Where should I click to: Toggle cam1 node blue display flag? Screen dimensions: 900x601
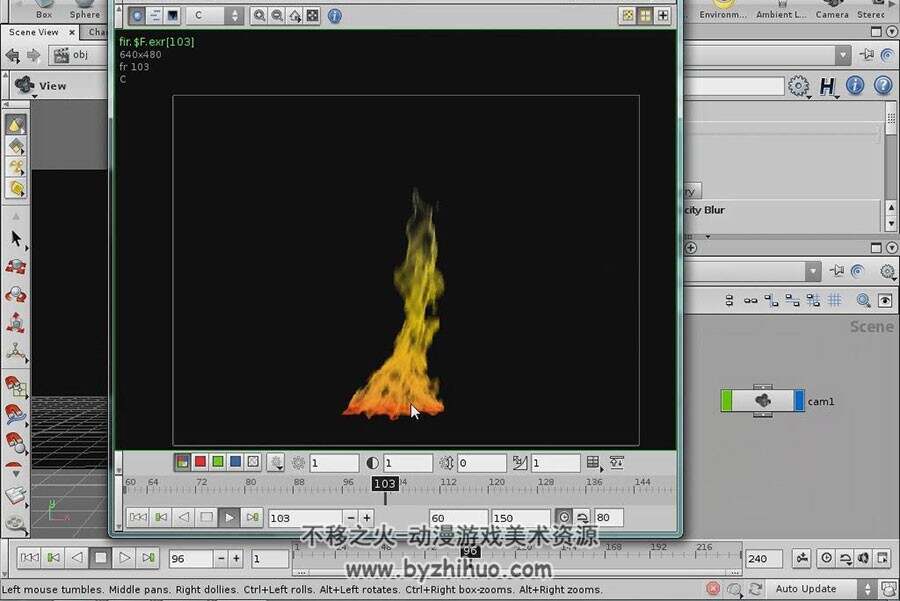(x=799, y=401)
